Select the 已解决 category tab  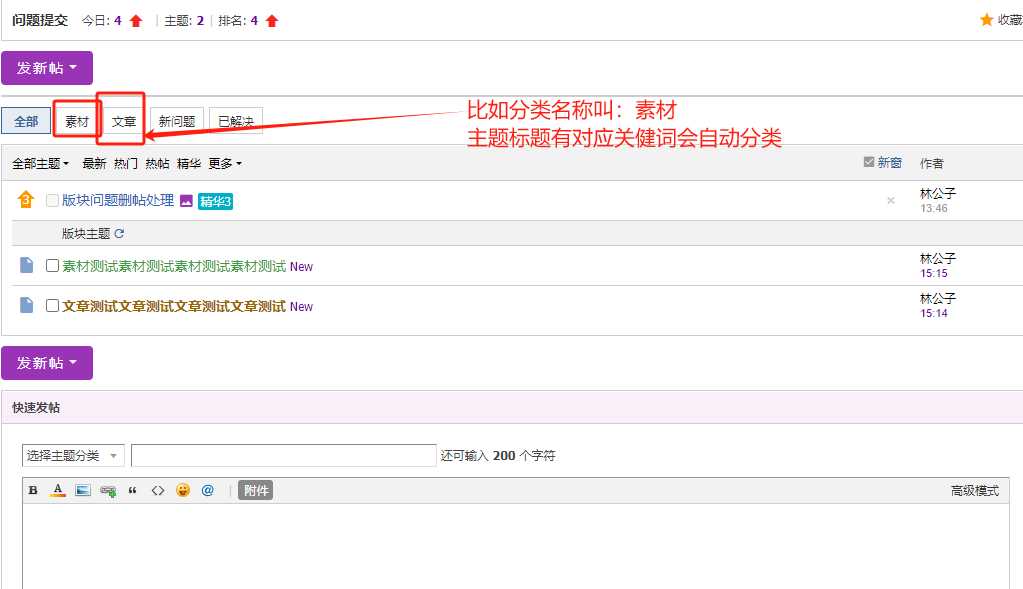236,121
